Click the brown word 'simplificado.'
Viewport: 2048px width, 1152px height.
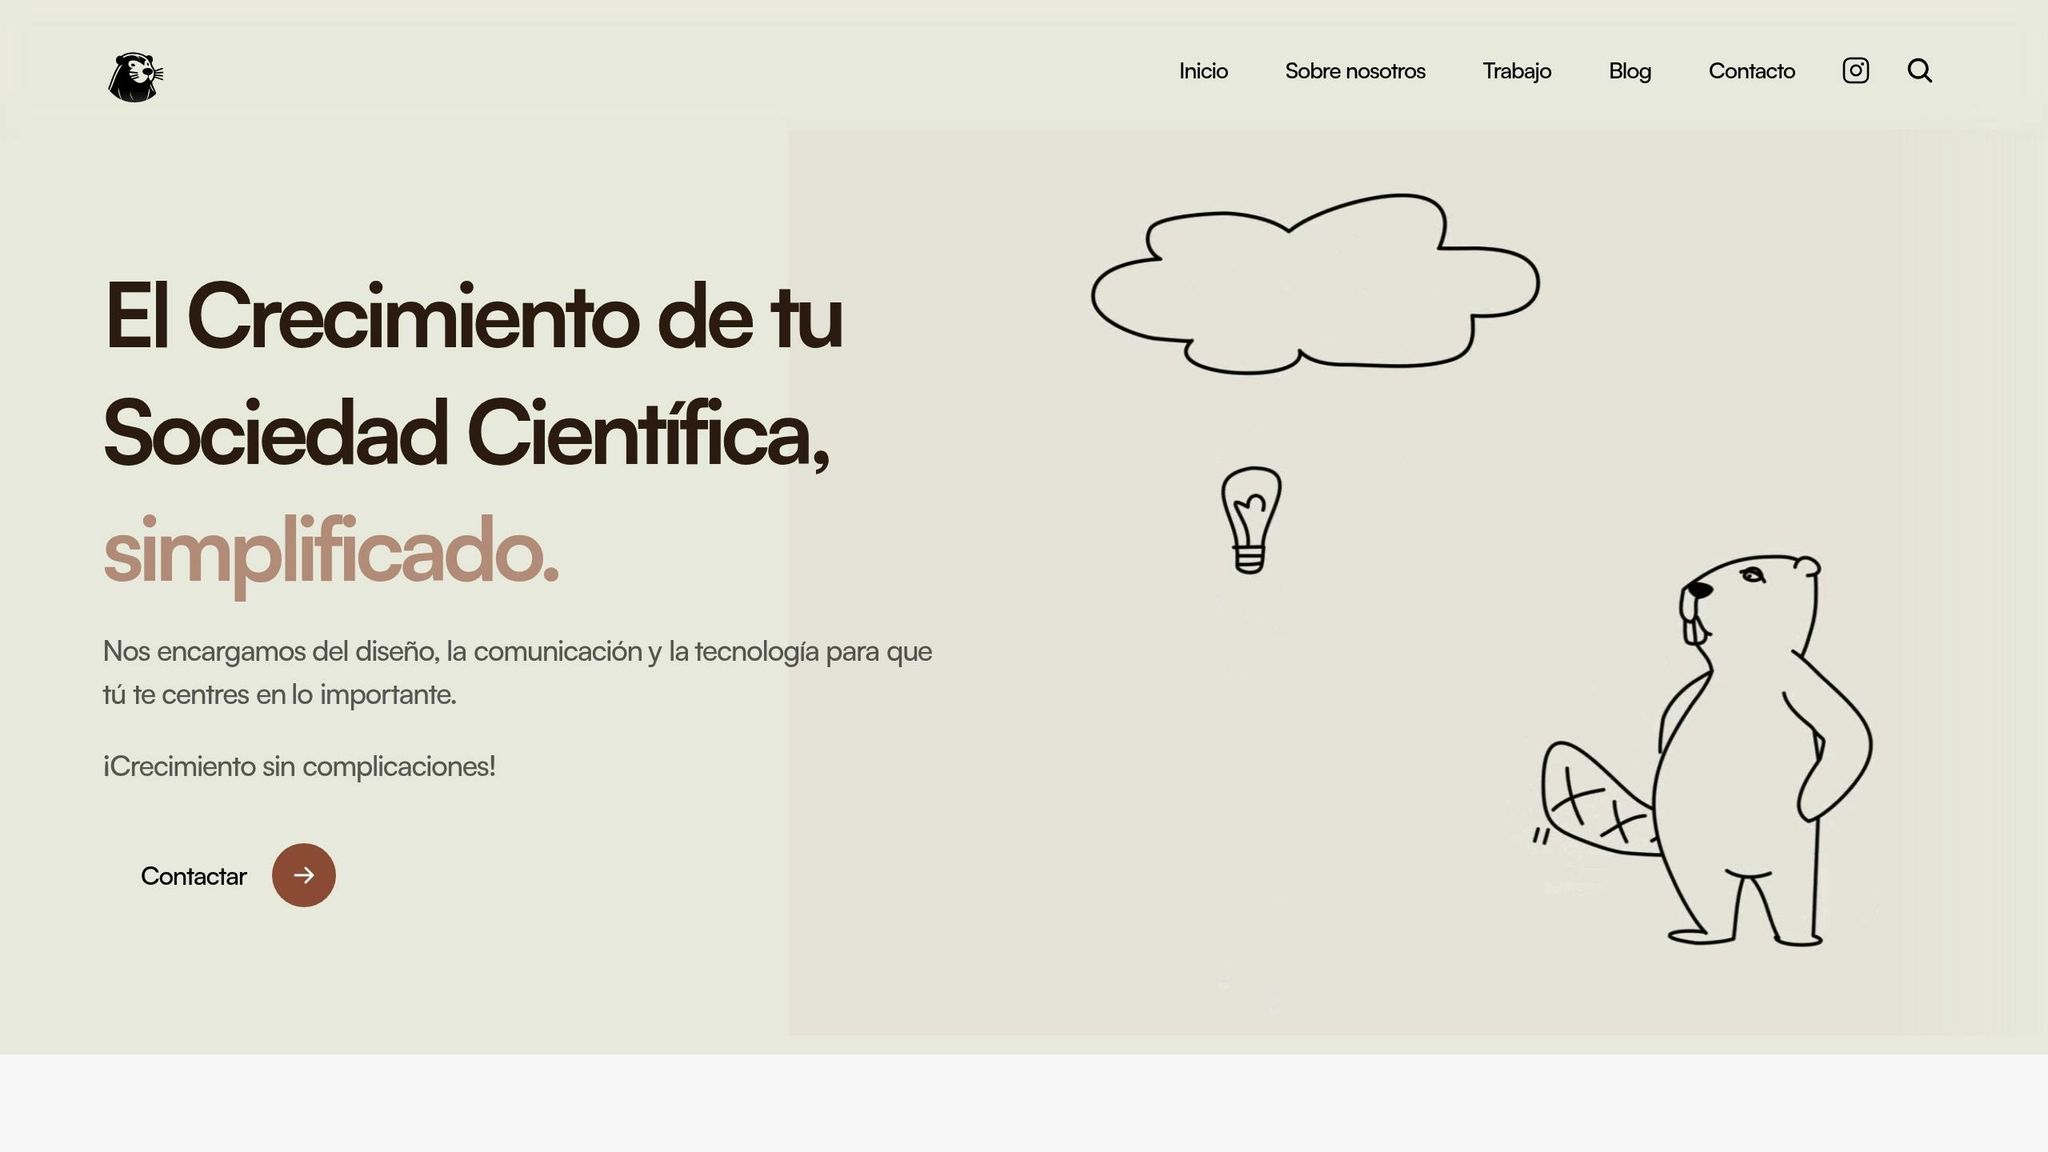pos(330,552)
